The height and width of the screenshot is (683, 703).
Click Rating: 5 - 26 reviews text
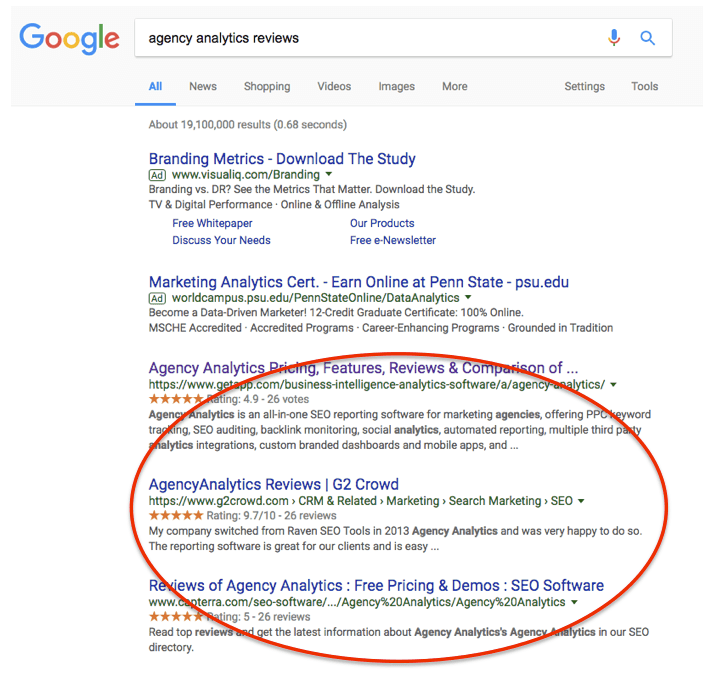258,617
